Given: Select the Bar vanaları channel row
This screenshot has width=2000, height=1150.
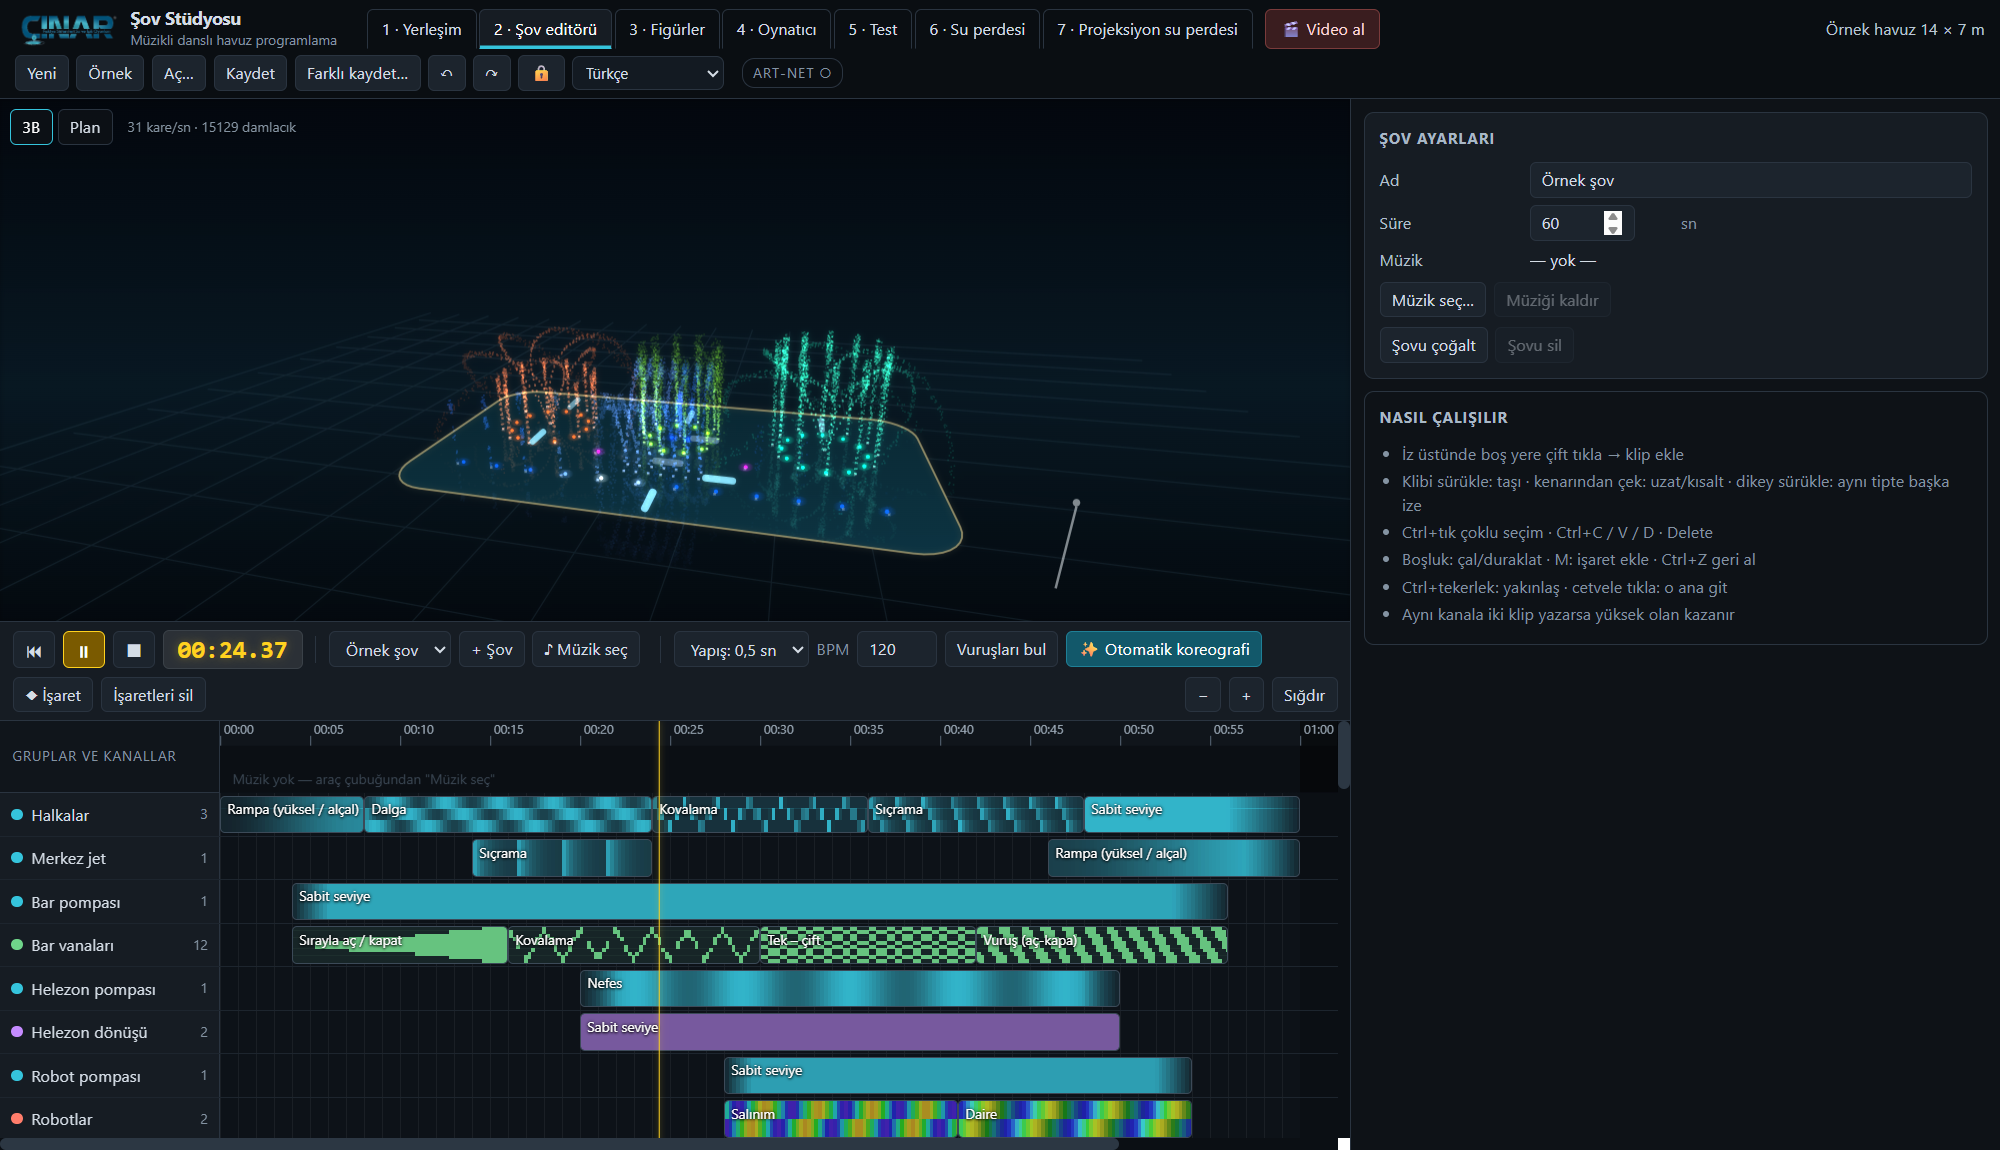Looking at the screenshot, I should pos(110,945).
